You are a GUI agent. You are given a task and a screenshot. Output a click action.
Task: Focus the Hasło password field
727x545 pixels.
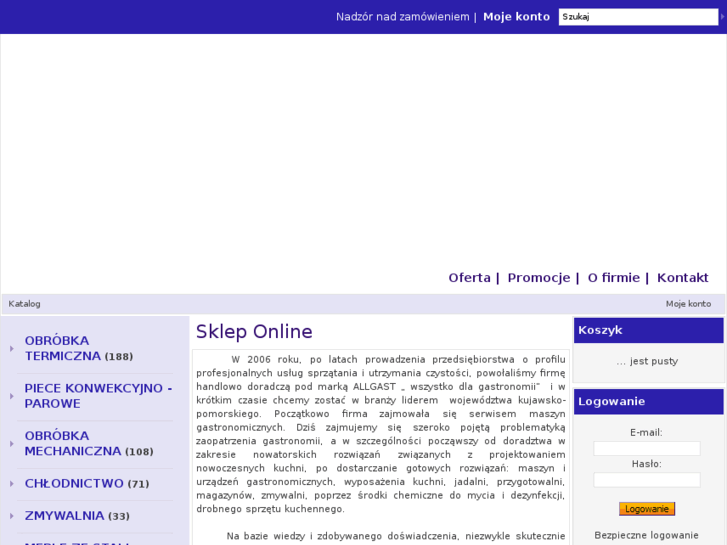647,480
